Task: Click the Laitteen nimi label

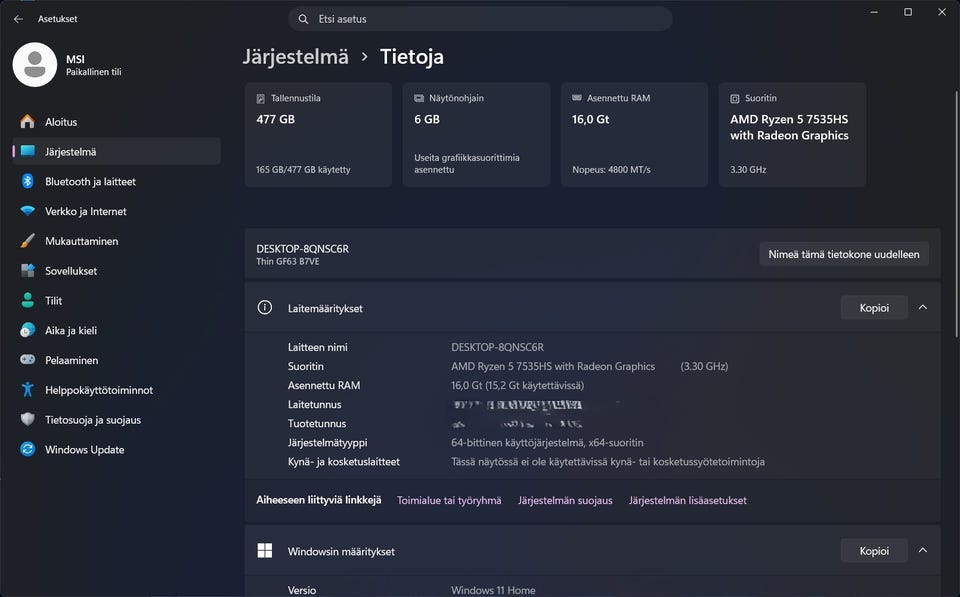Action: [317, 347]
